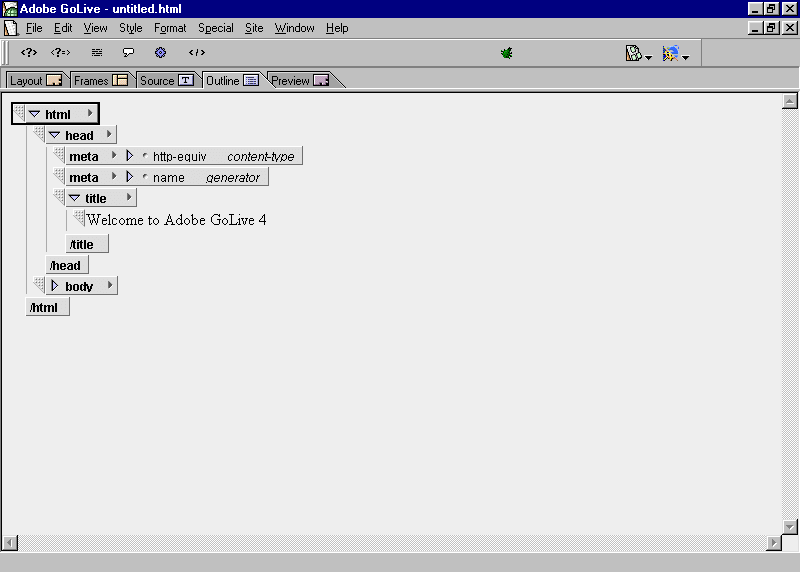Open the title tag popup arrow

point(129,197)
